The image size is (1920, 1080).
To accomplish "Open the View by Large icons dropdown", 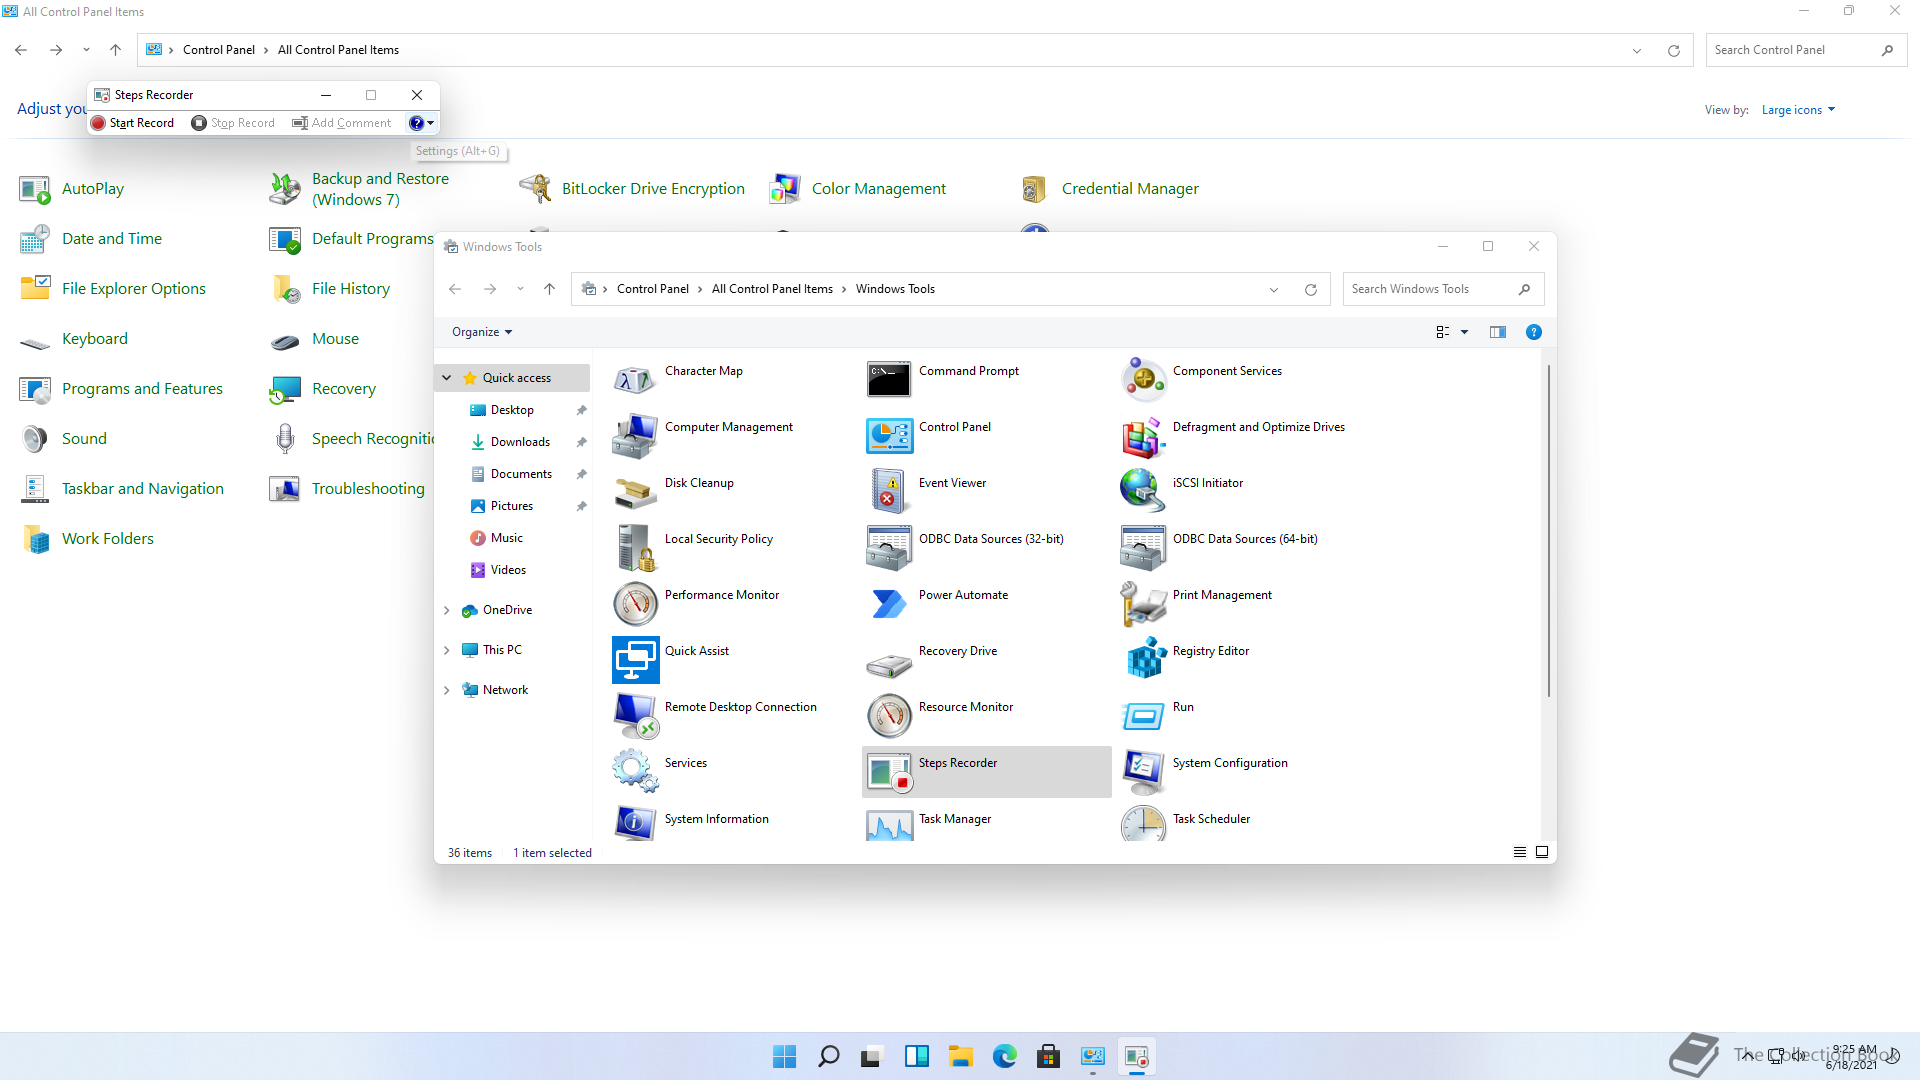I will (1798, 110).
